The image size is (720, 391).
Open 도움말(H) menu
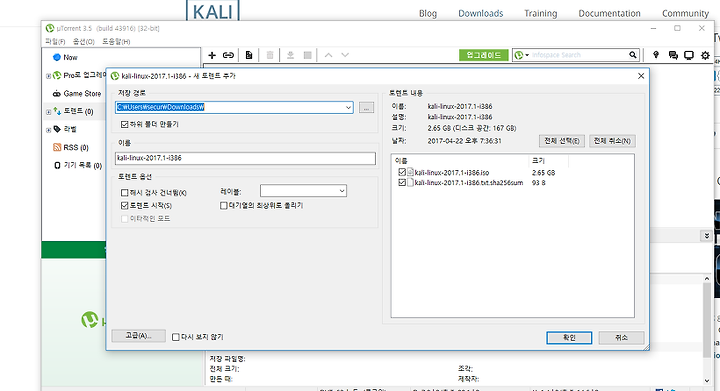(116, 42)
